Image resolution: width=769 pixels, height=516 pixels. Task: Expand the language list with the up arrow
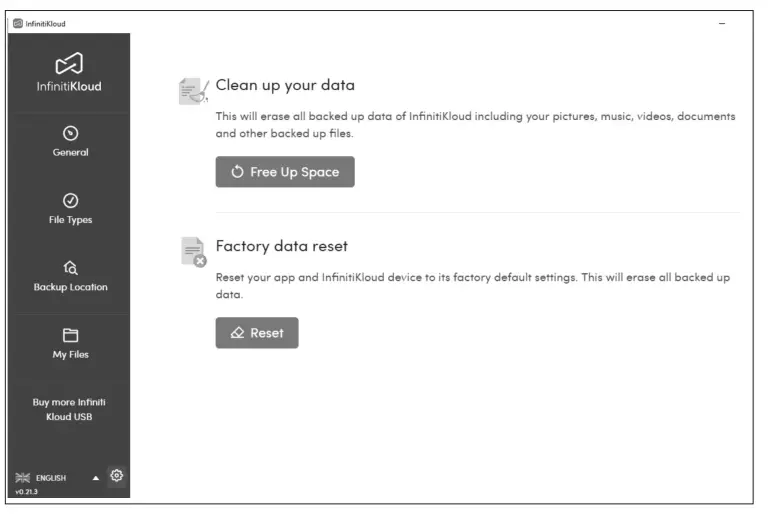click(x=96, y=478)
